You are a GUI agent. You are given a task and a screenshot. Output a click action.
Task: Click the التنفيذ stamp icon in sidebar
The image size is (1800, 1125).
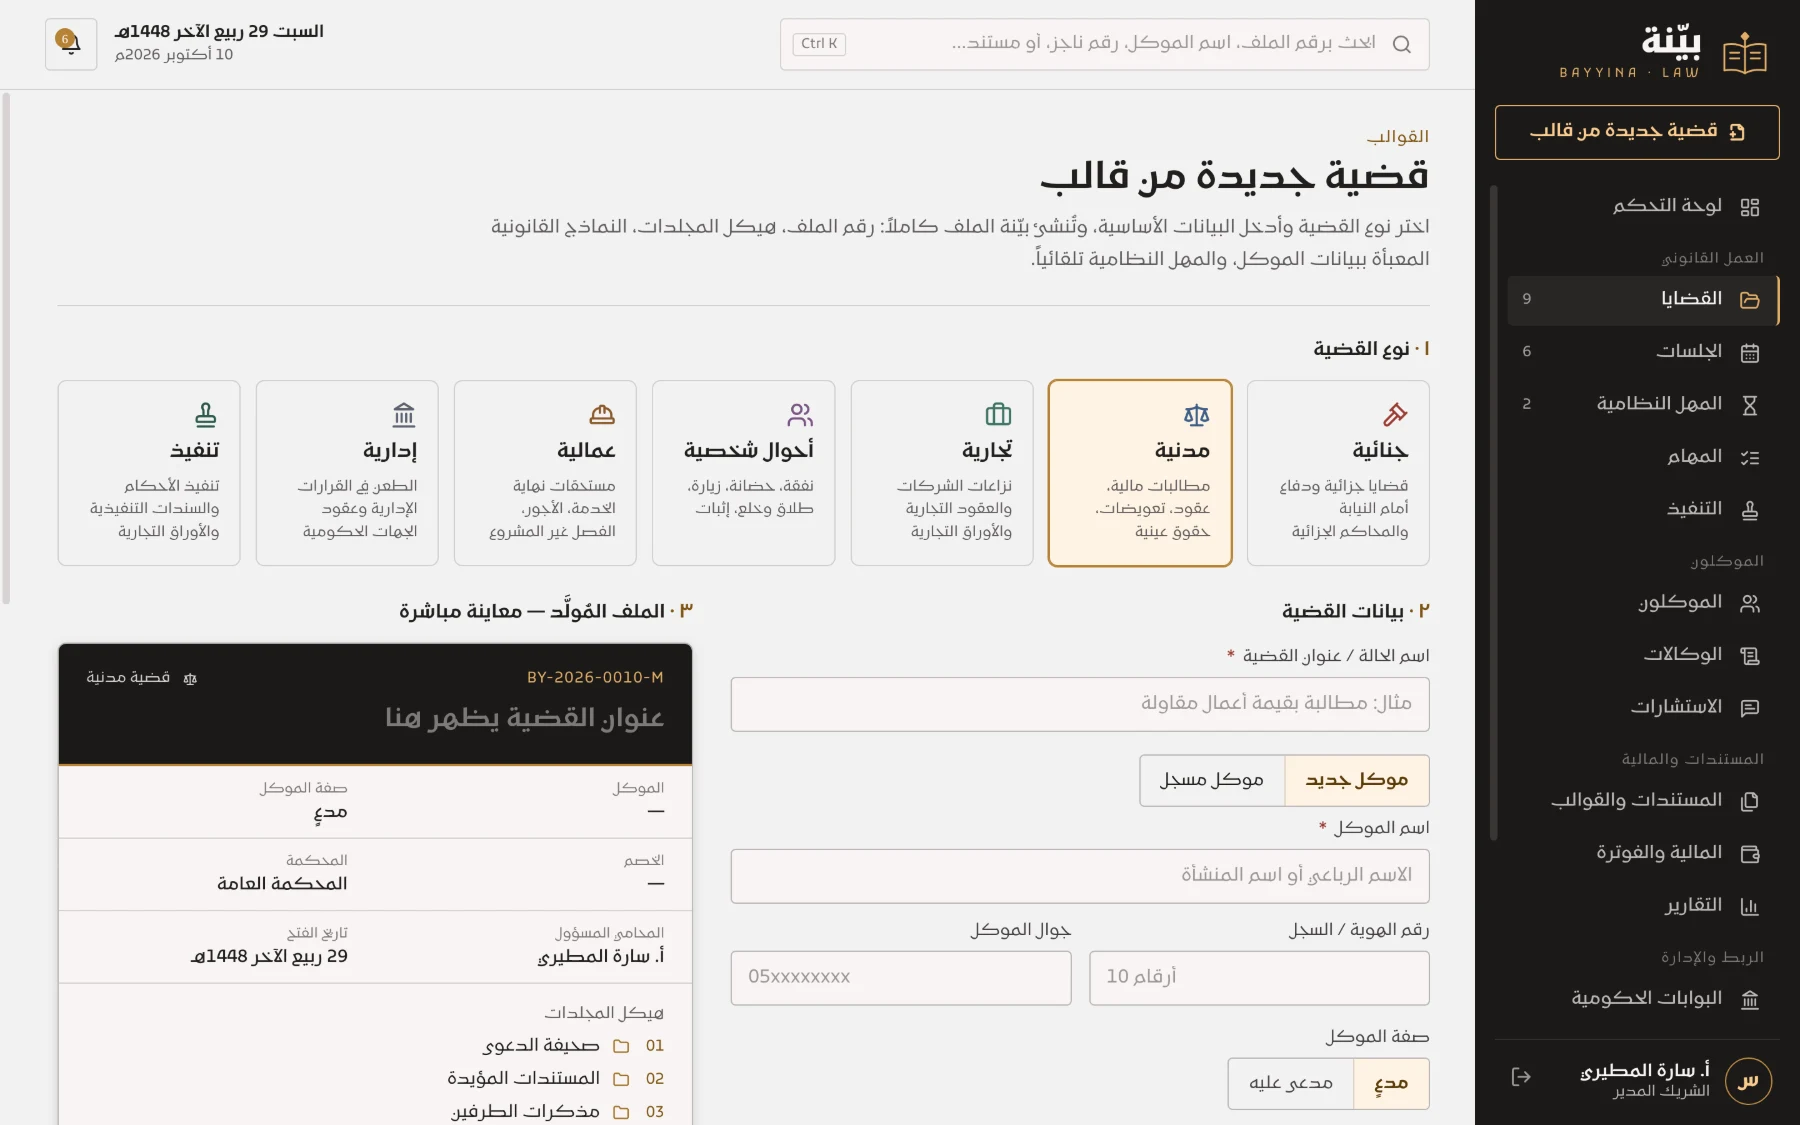1750,510
